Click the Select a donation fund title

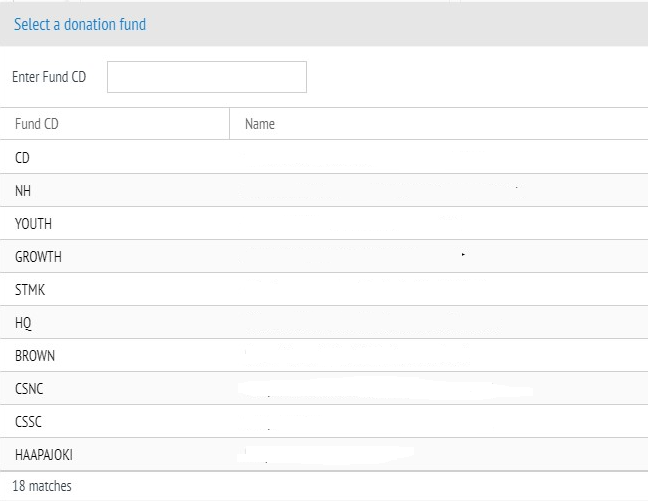point(80,24)
